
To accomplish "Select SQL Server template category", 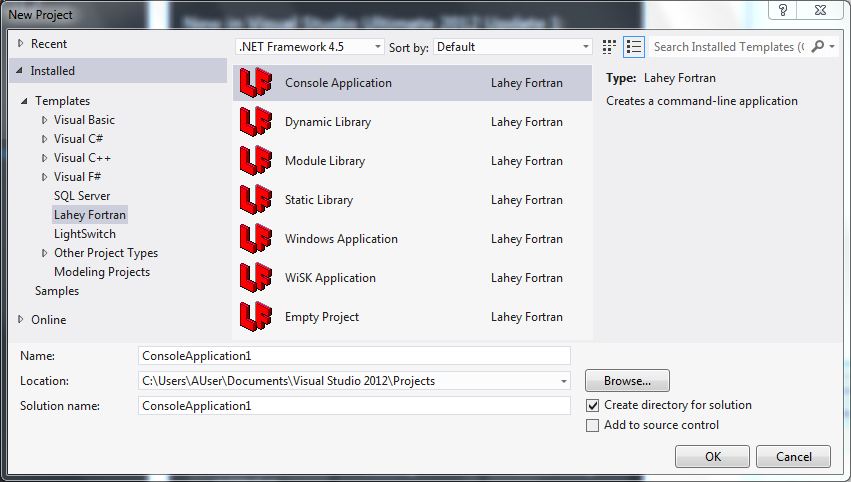I will point(82,196).
